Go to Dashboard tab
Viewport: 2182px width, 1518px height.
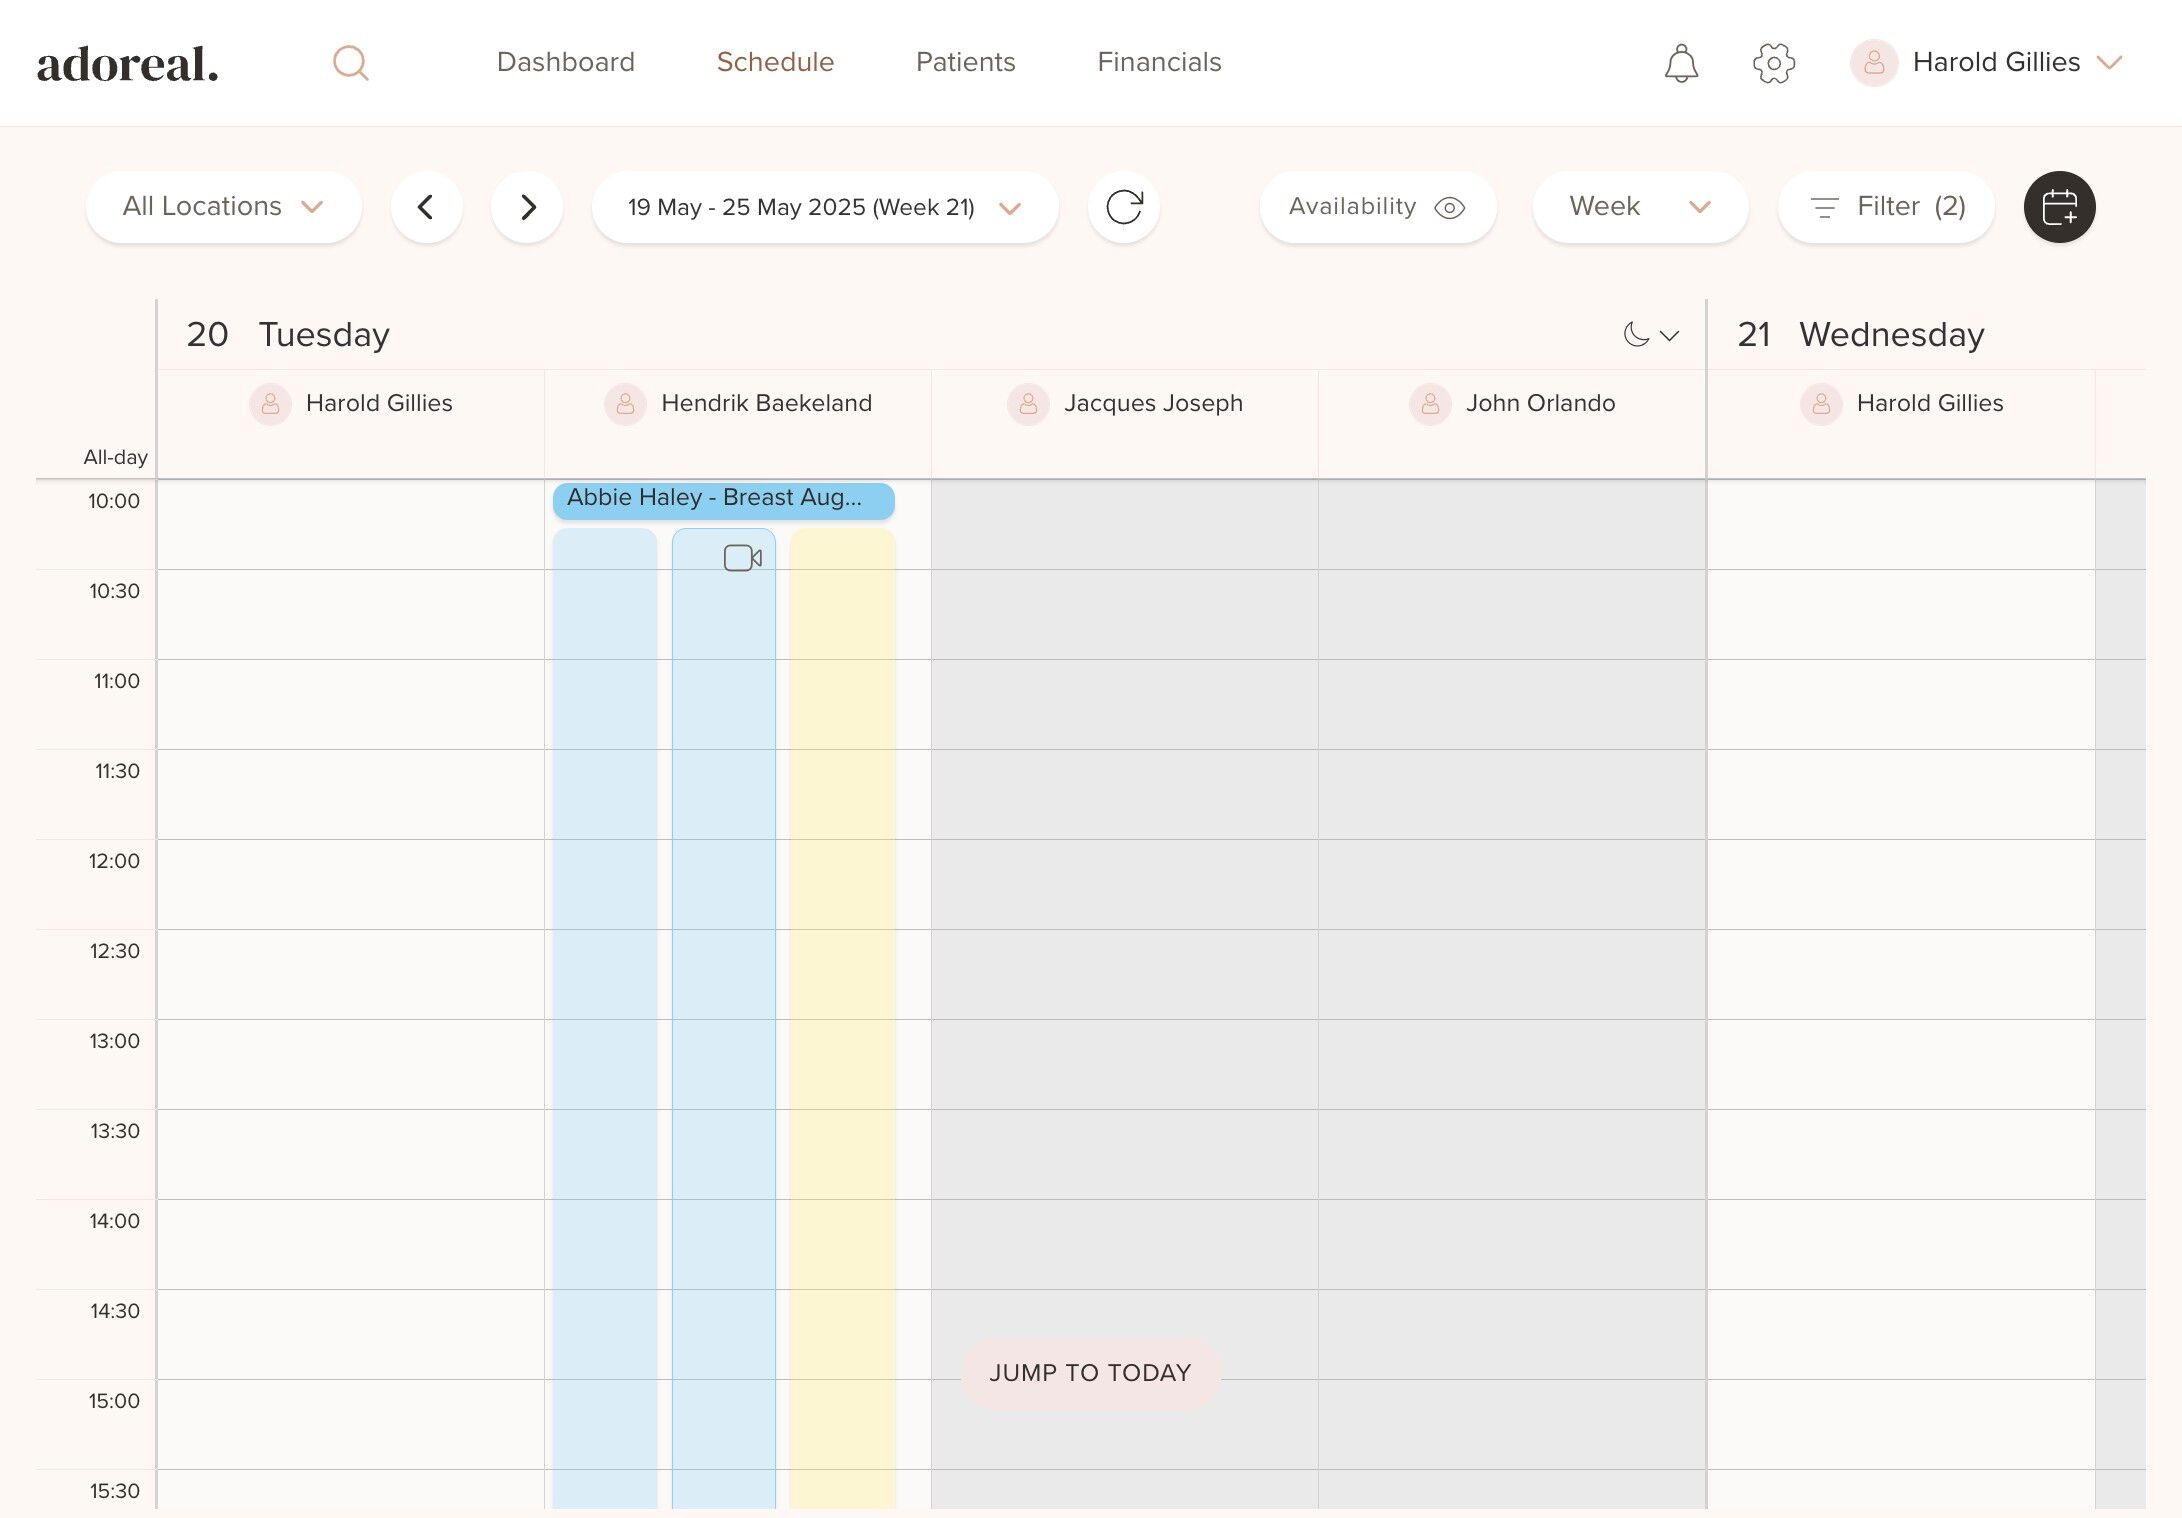(x=565, y=62)
